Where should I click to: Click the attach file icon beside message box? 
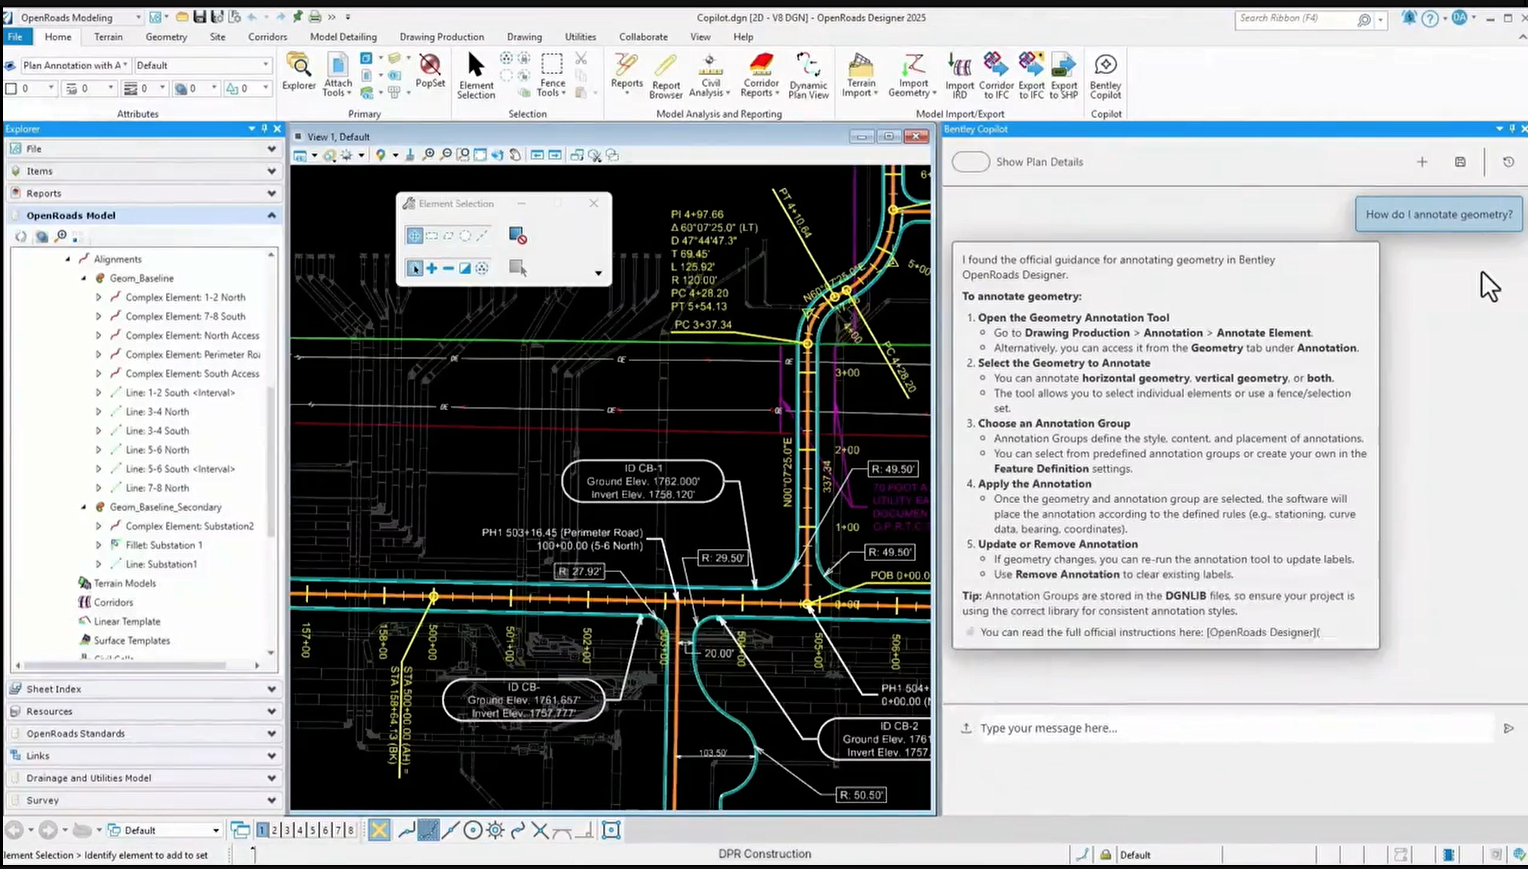coord(966,728)
